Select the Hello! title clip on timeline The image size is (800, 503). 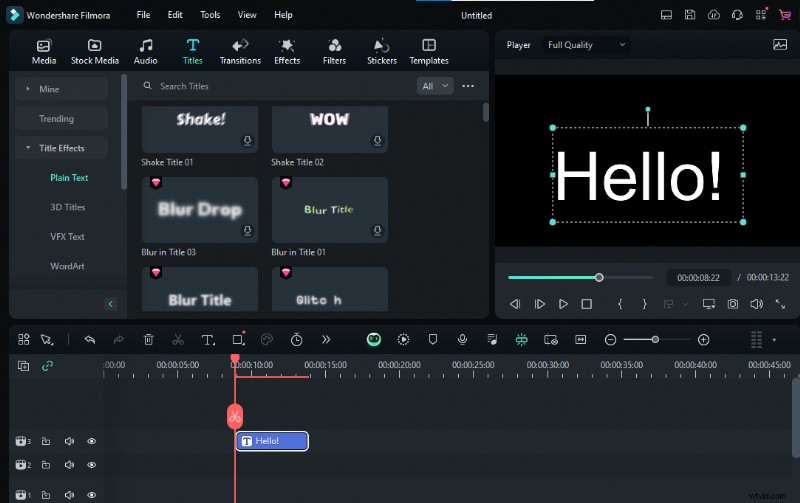pos(272,441)
